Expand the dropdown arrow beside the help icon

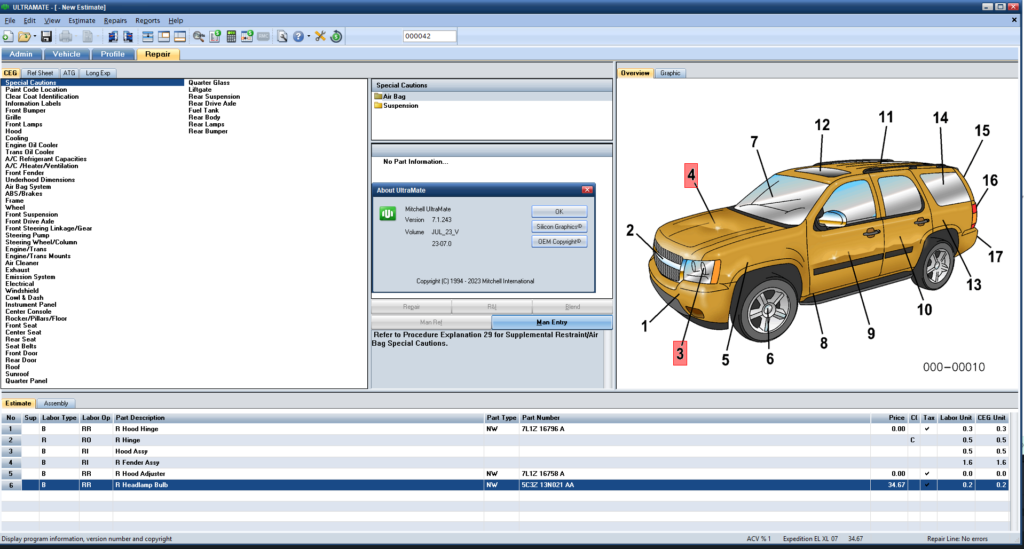pos(309,37)
